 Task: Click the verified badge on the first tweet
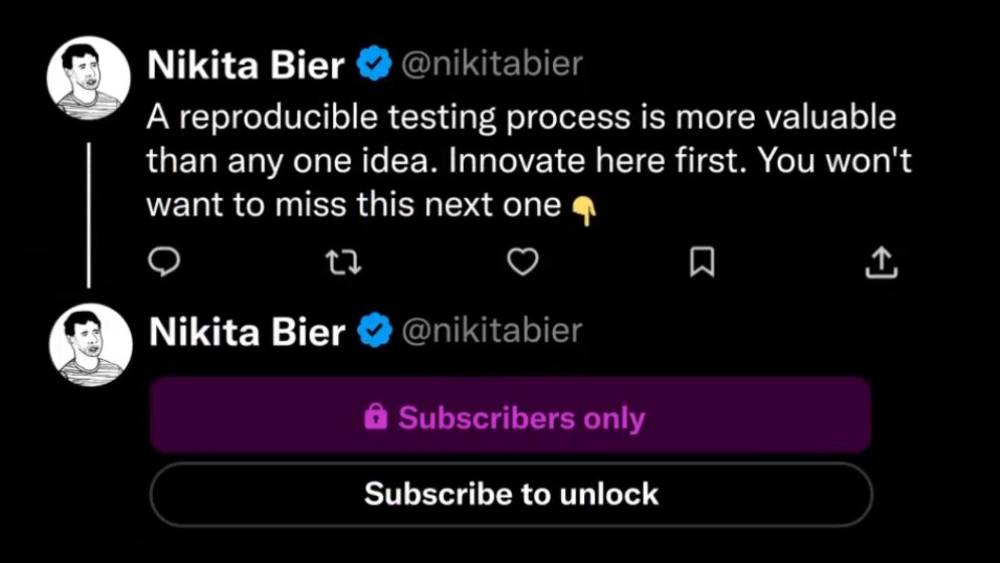(x=374, y=67)
